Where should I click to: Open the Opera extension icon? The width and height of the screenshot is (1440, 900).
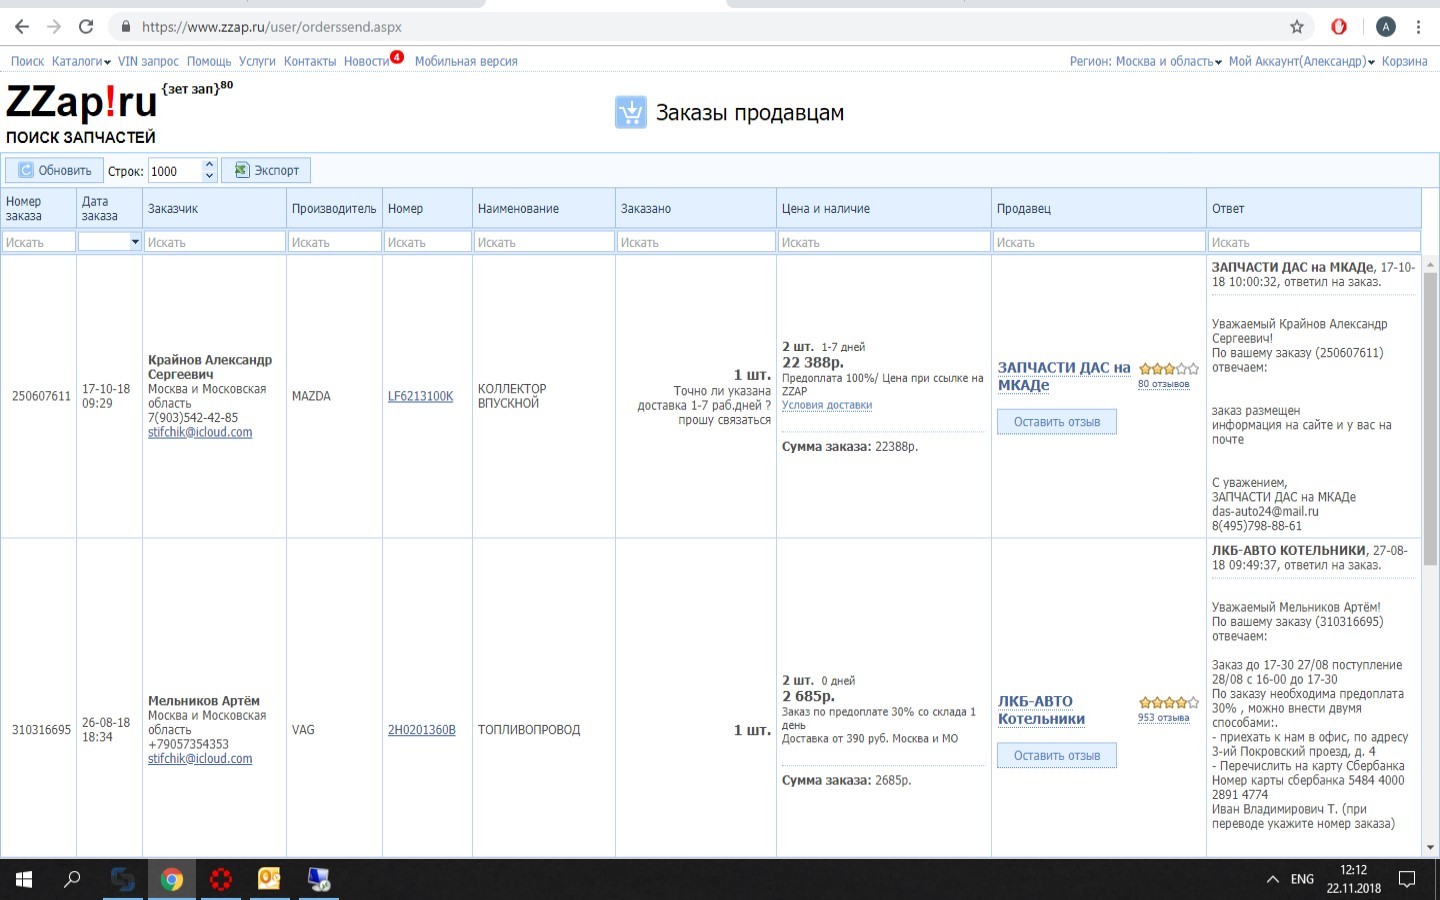coord(1339,27)
